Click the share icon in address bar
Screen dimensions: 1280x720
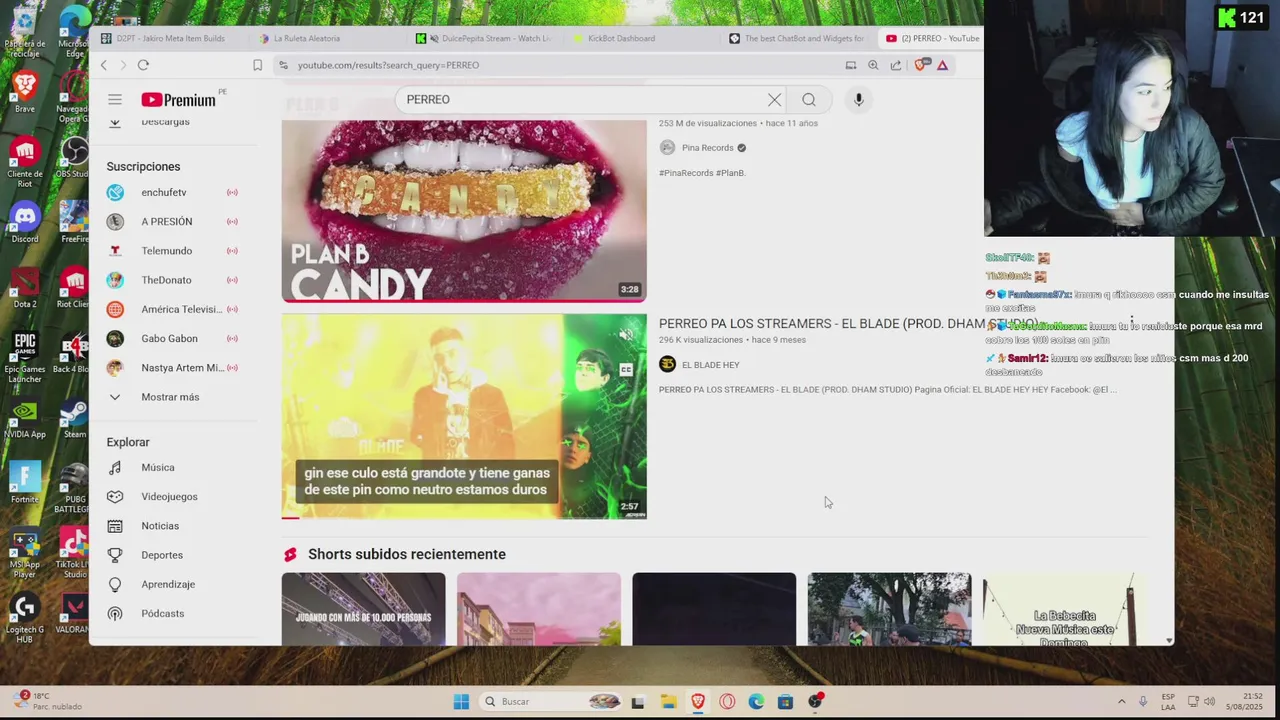pos(895,65)
